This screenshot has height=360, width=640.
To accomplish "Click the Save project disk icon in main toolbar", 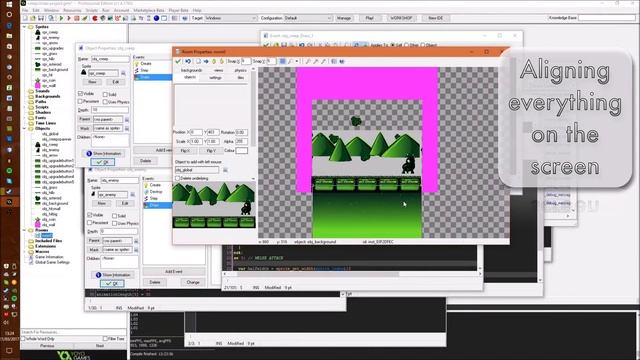I will 40,18.
